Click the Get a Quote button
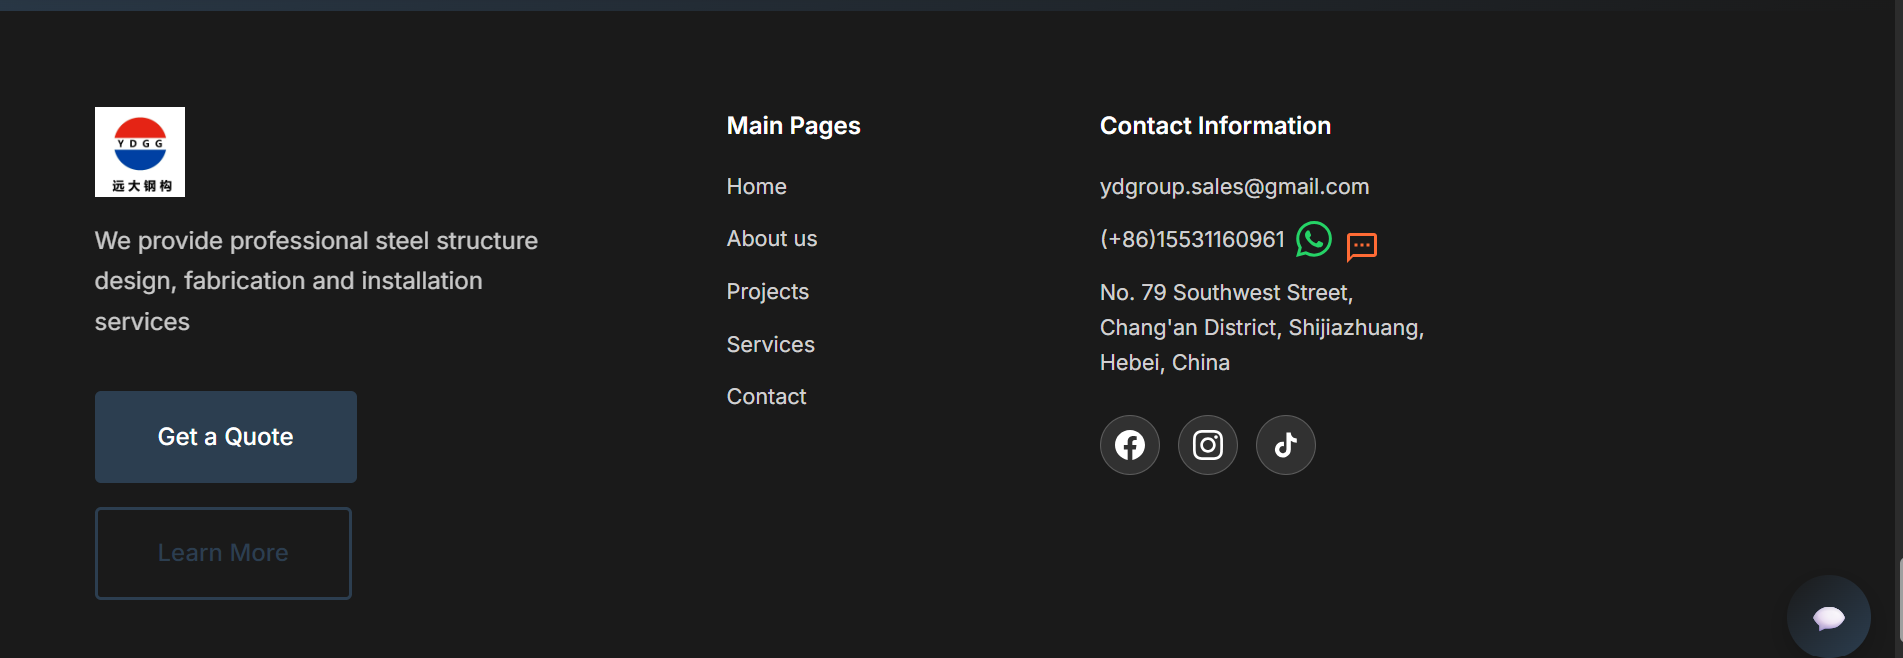This screenshot has height=658, width=1903. [226, 437]
